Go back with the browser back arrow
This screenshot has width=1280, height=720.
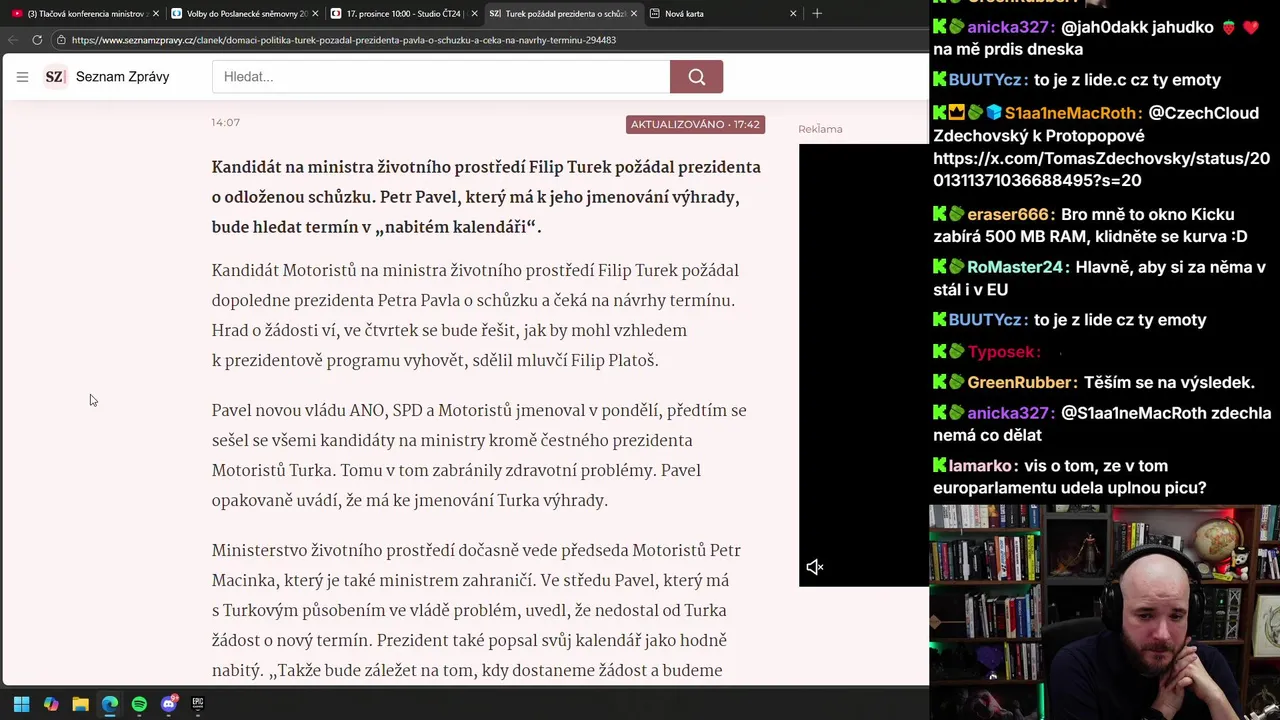click(x=13, y=40)
